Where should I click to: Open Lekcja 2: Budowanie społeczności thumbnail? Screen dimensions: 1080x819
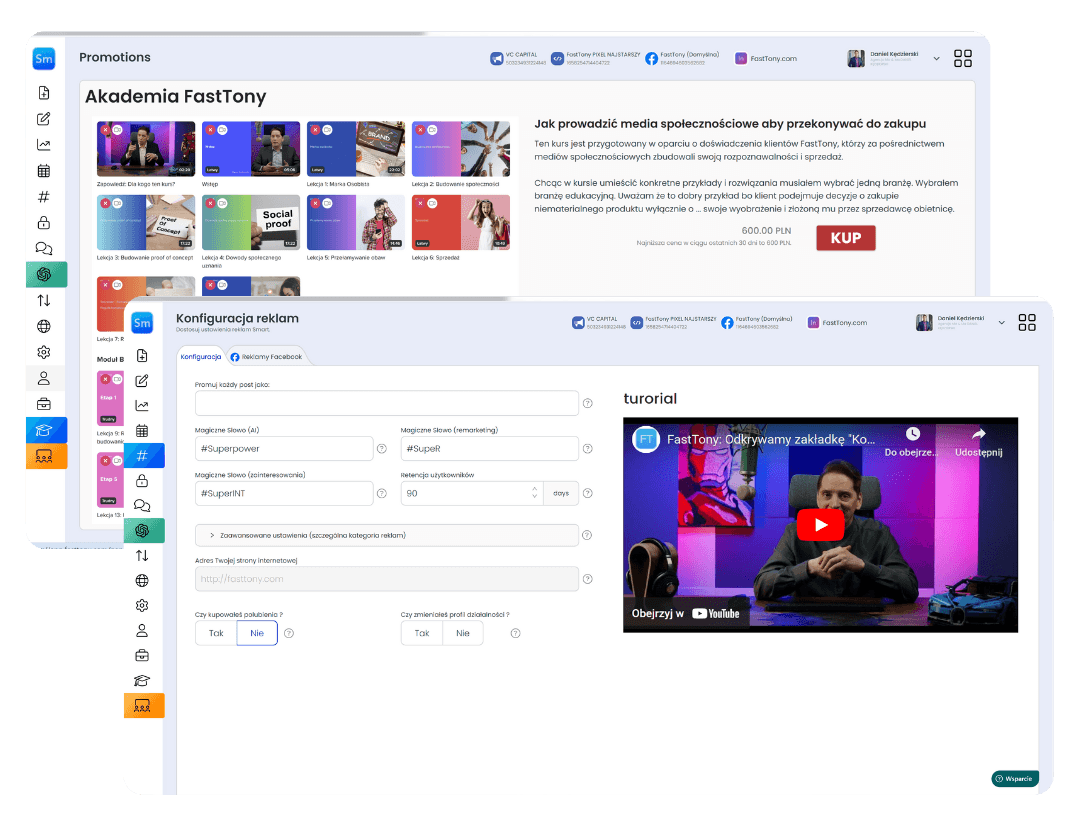point(461,149)
